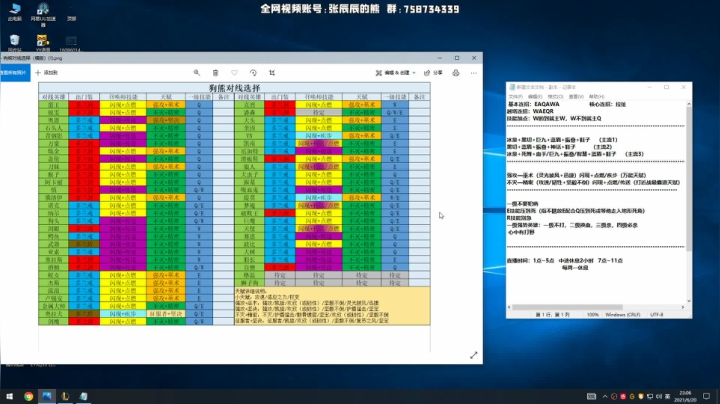Open the three-dot more options menu
The width and height of the screenshot is (720, 404).
tap(473, 73)
